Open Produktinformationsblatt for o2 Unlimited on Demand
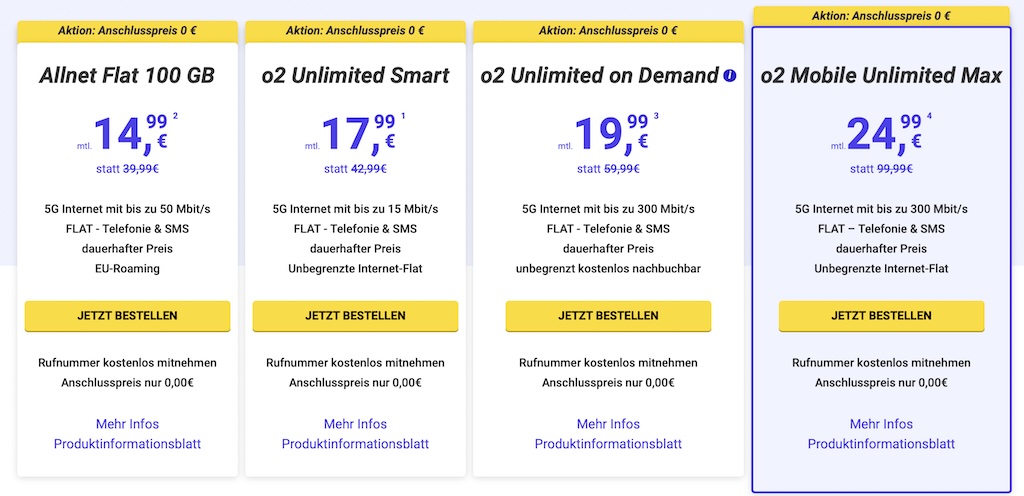1024x496 pixels. coord(608,444)
